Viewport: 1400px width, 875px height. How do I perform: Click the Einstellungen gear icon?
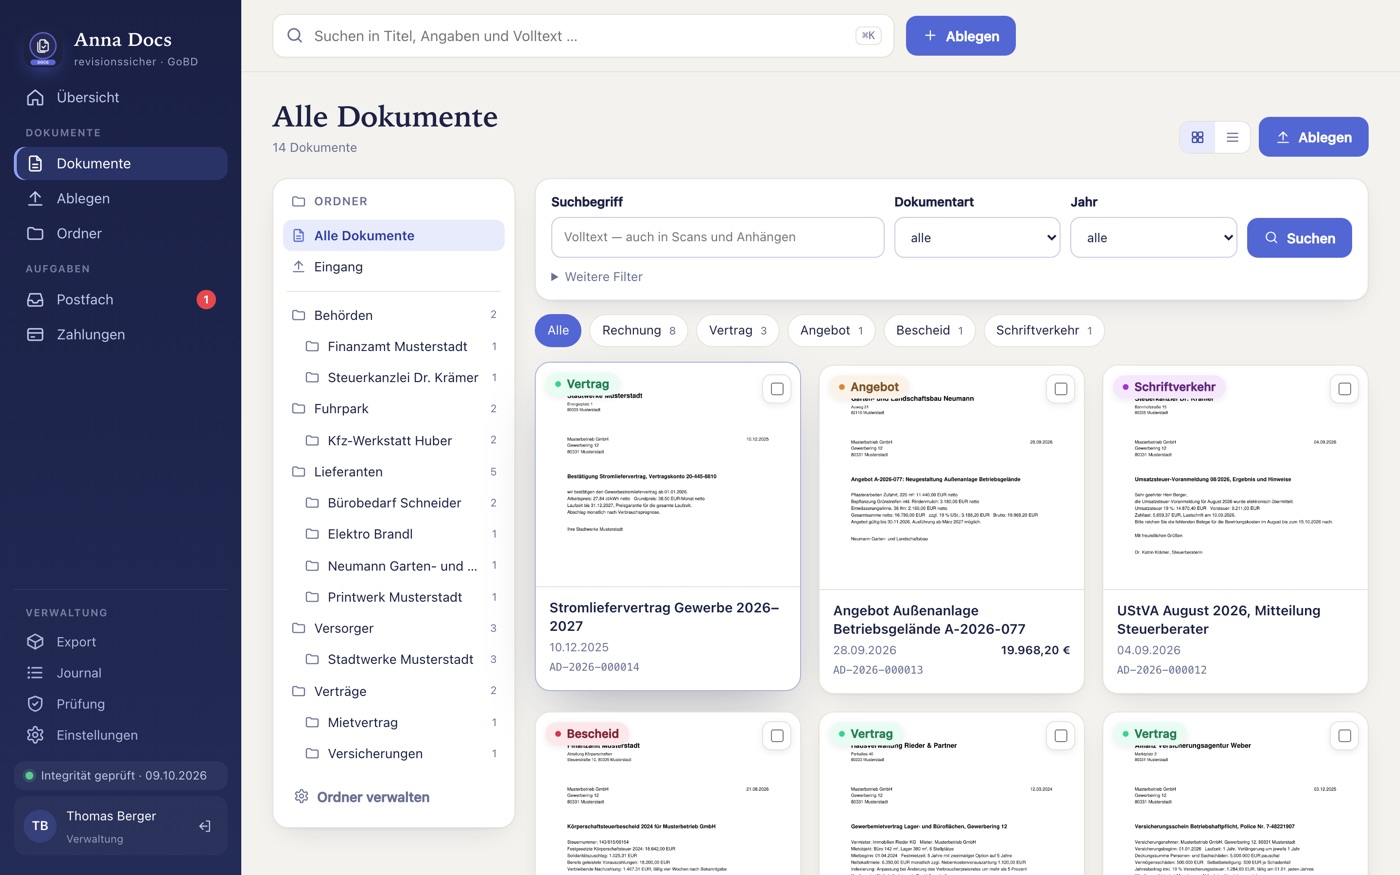coord(35,735)
